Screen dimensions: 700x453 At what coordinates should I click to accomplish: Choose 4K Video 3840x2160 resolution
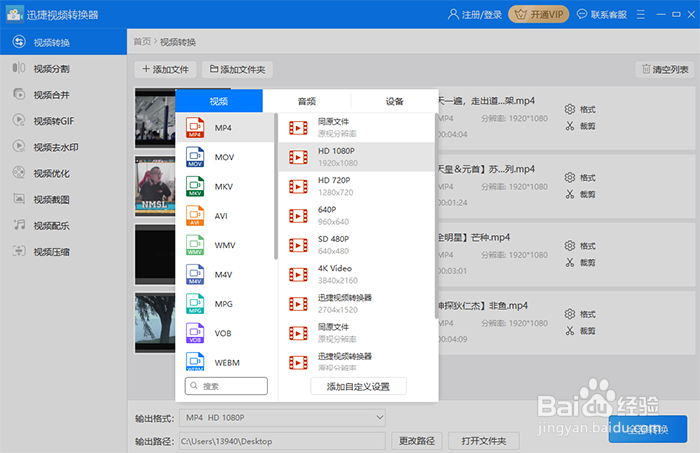(x=356, y=274)
